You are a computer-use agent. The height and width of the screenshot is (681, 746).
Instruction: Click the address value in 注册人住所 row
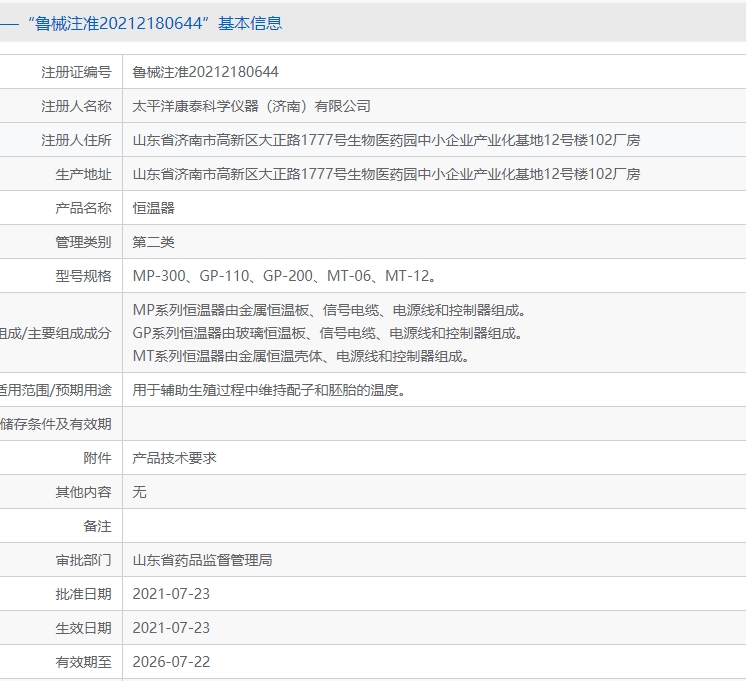click(386, 140)
